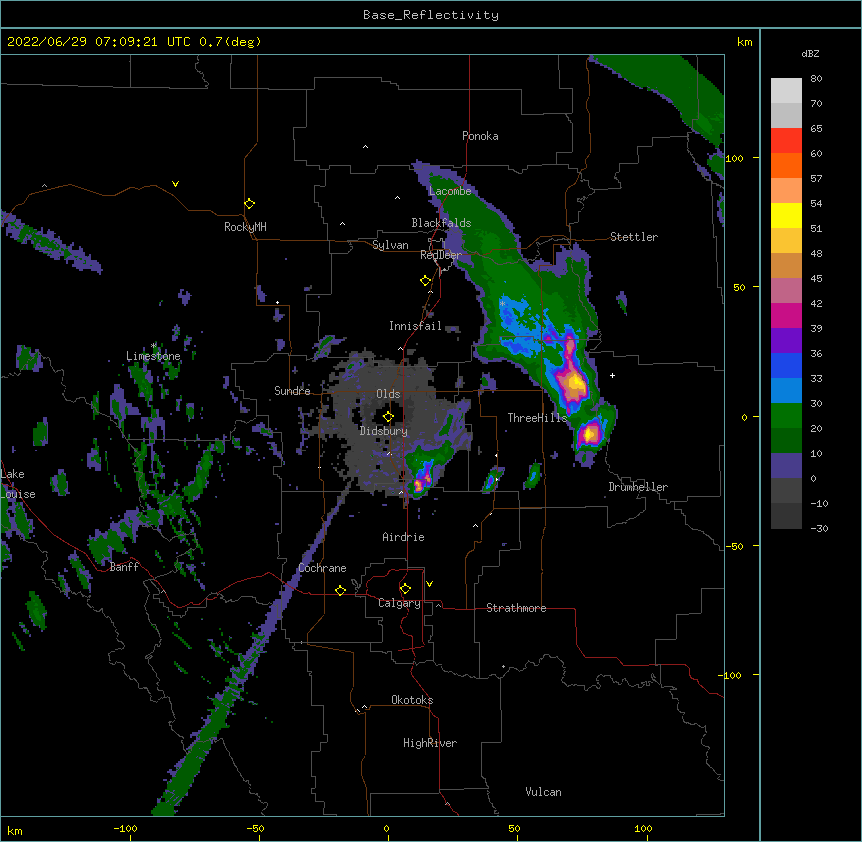Image resolution: width=862 pixels, height=842 pixels.
Task: Click the HighRiver label
Action: (x=430, y=743)
